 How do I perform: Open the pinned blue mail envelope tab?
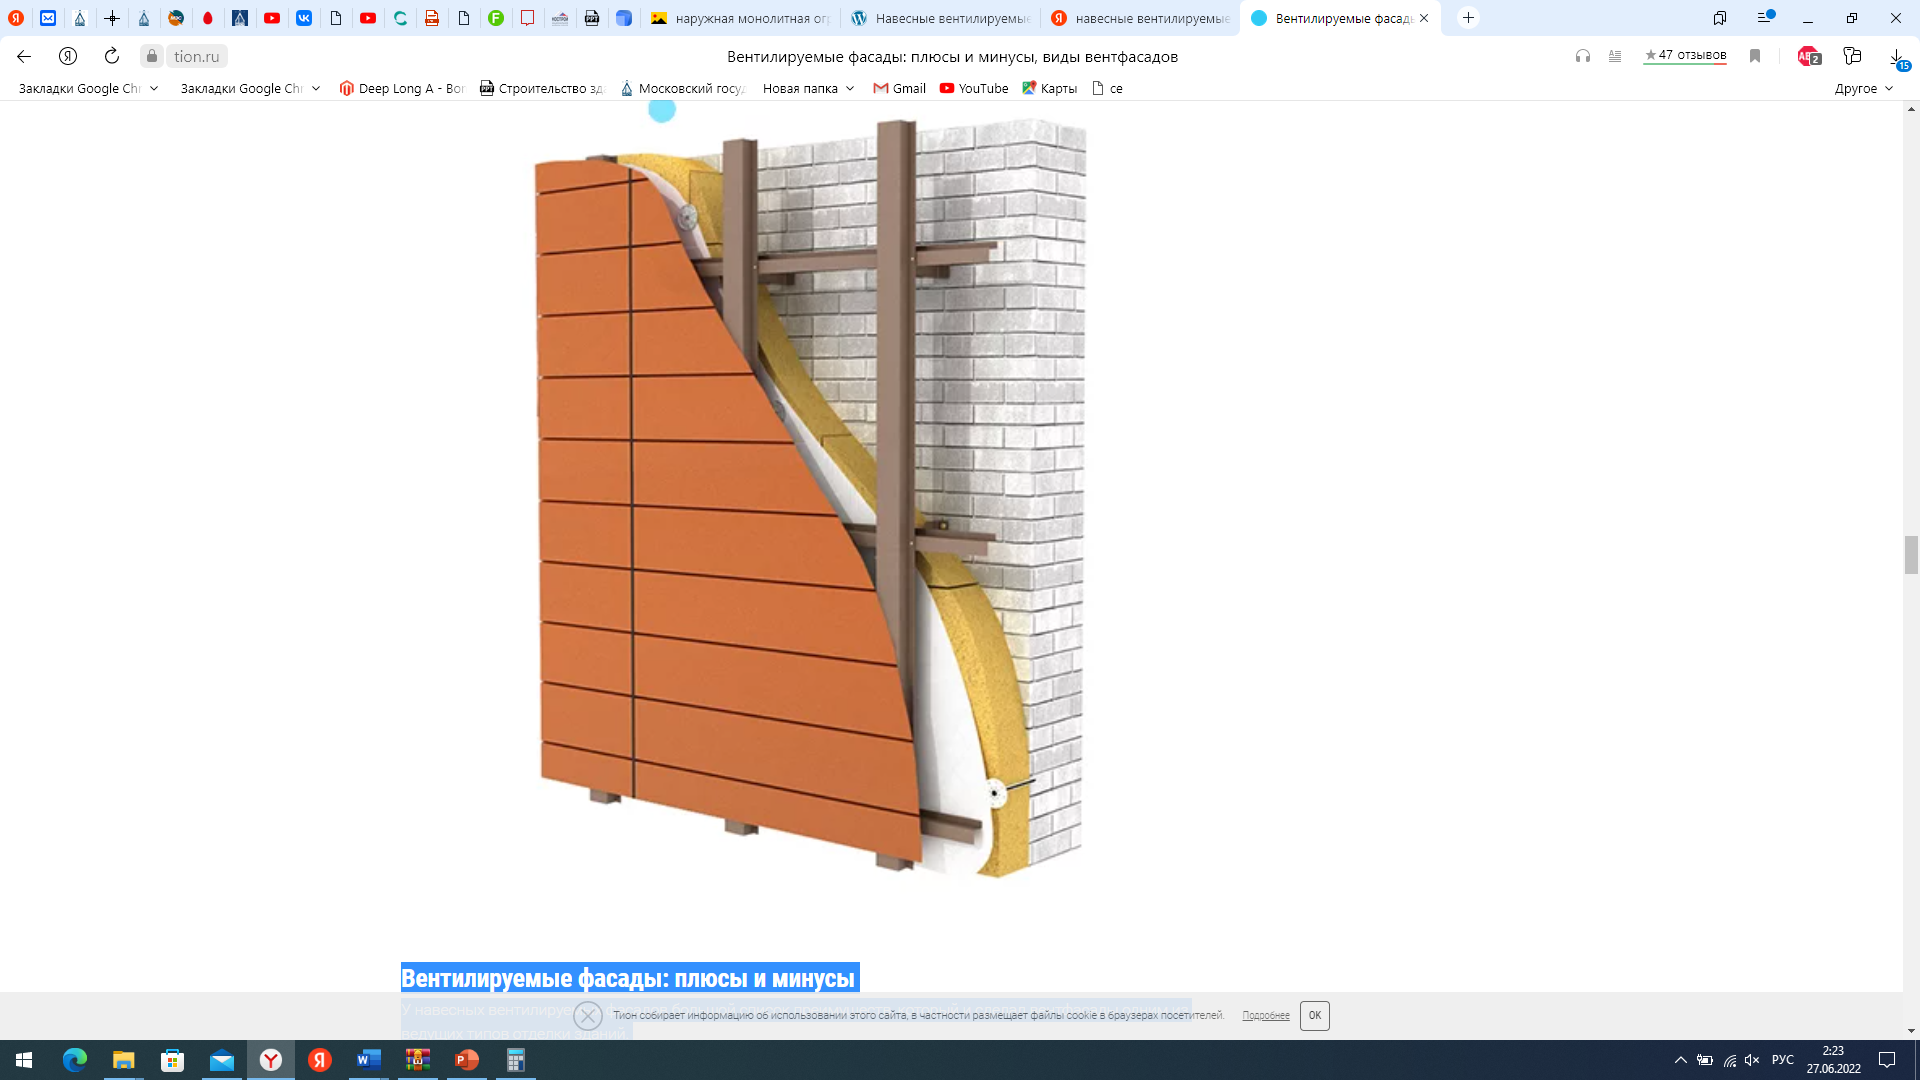pos(48,18)
